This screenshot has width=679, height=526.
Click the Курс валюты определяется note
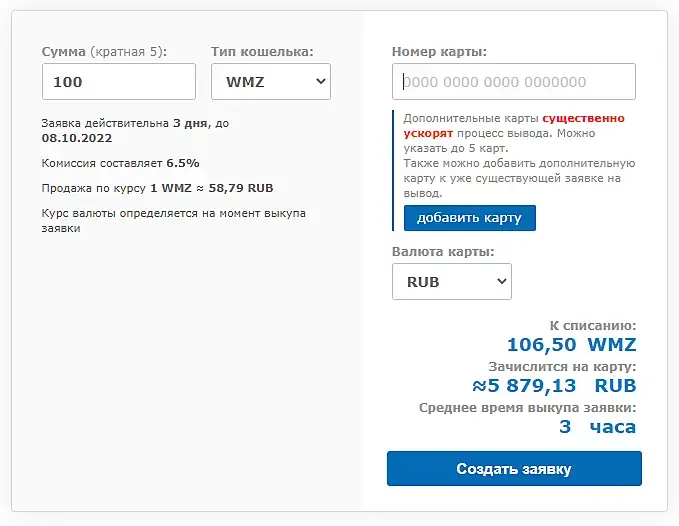click(173, 220)
